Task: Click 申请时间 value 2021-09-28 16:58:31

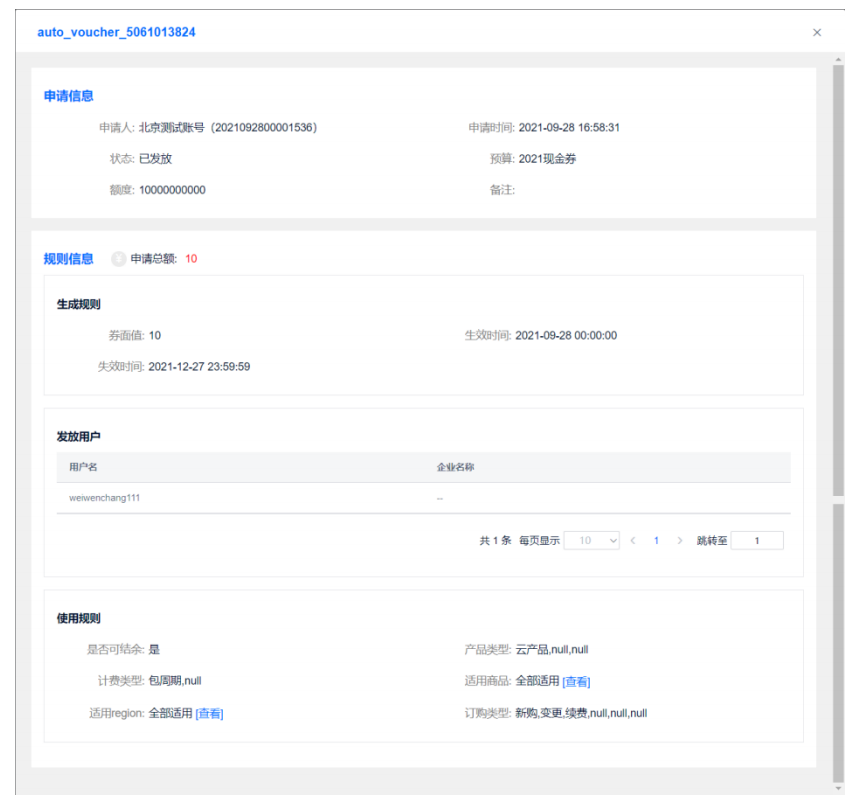Action: (x=569, y=128)
